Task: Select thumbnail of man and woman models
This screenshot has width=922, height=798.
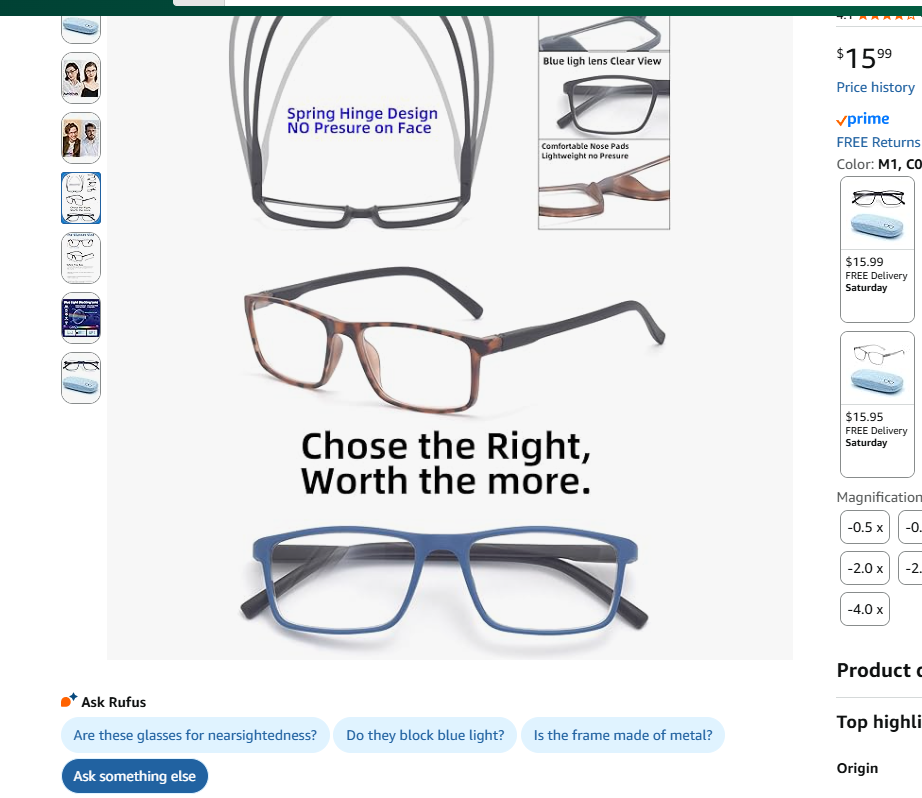Action: 81,138
